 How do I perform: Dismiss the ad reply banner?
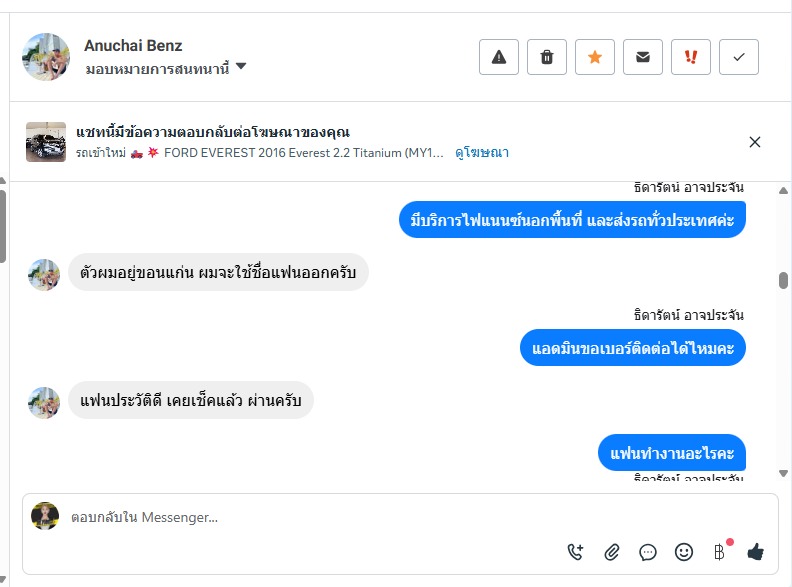755,142
